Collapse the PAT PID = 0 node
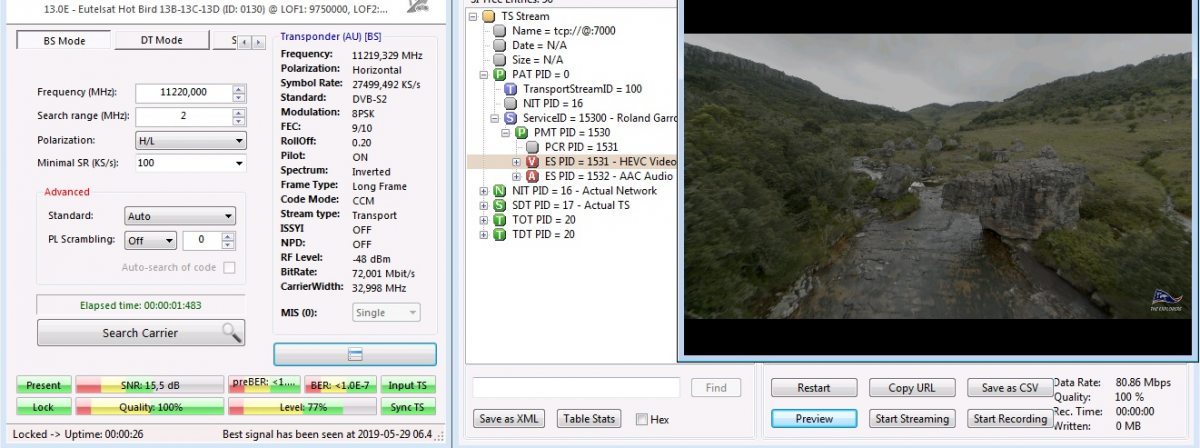The height and width of the screenshot is (448, 1200). (x=485, y=75)
